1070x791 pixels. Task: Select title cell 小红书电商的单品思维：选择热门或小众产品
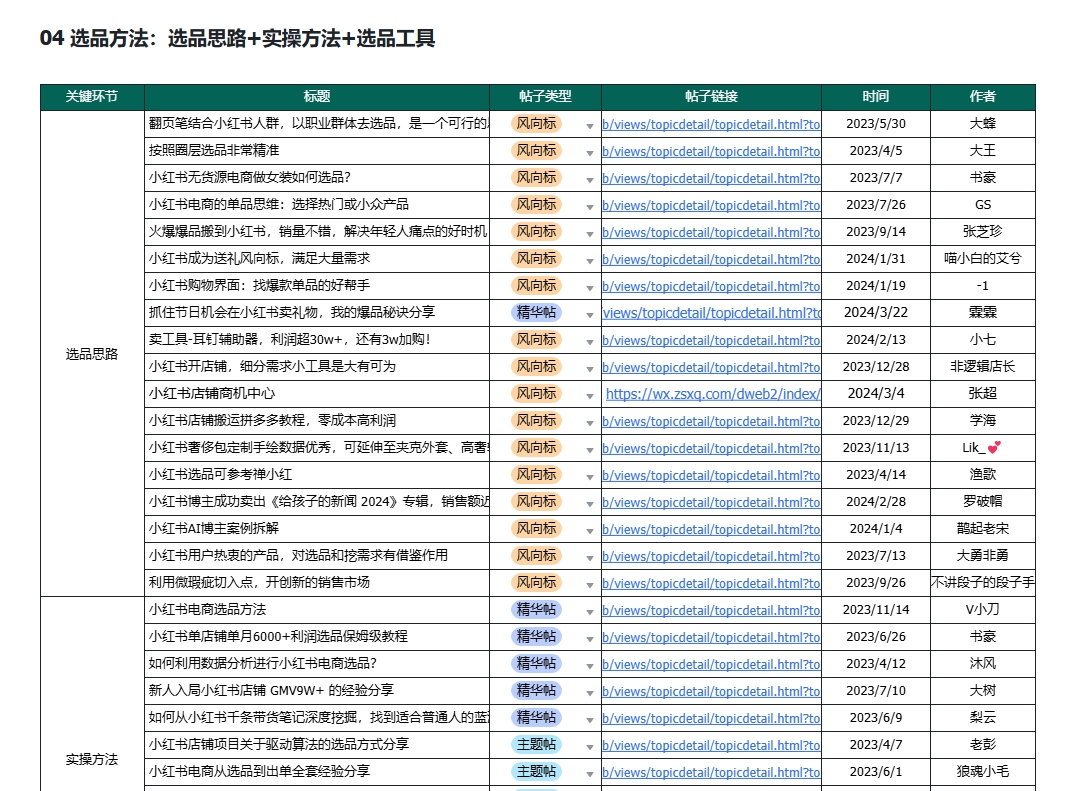point(317,205)
